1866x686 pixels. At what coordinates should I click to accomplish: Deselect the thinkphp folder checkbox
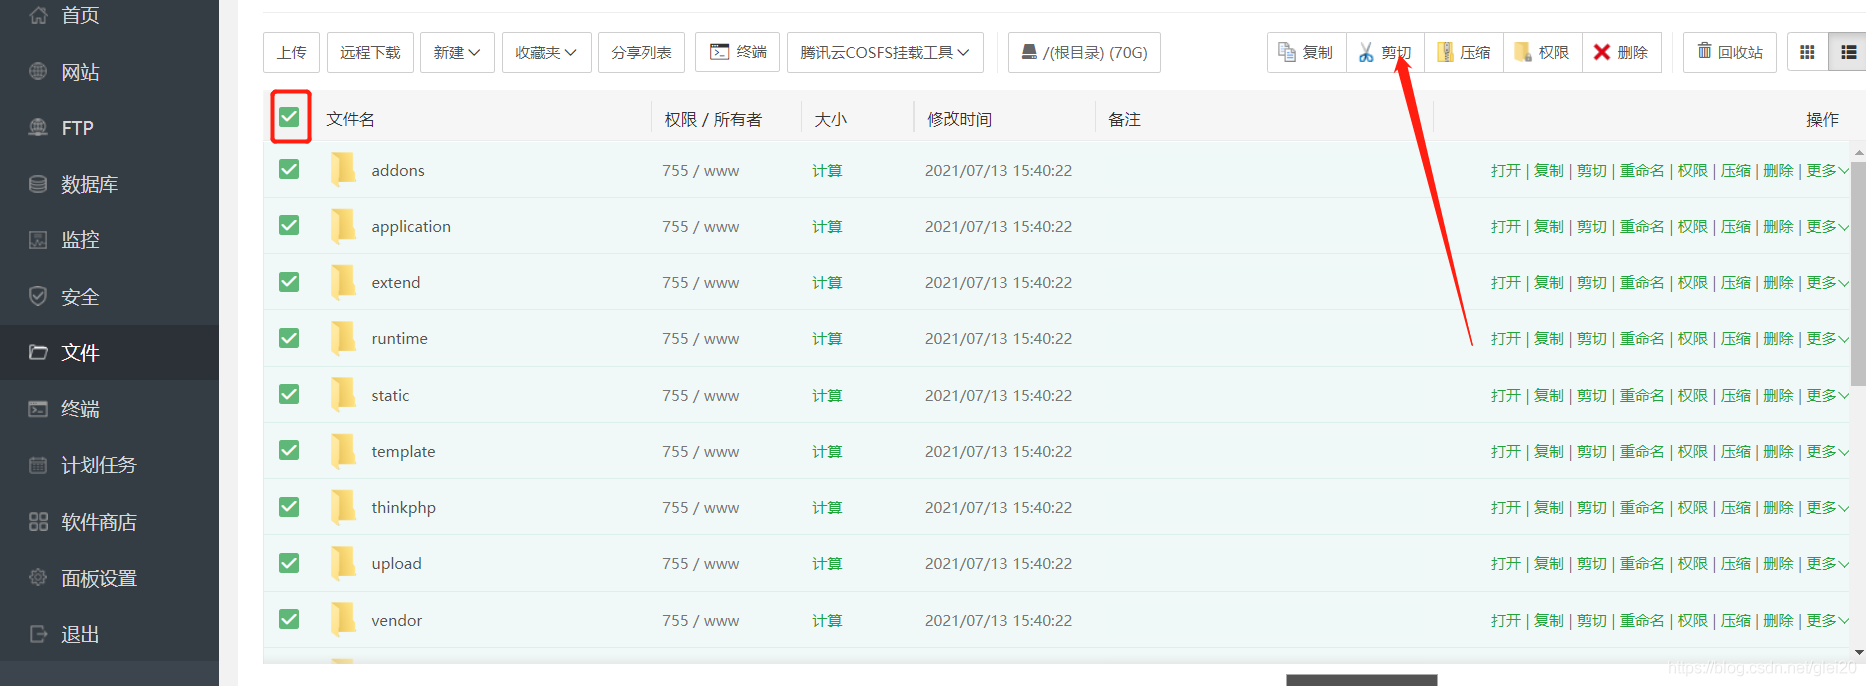click(x=289, y=507)
